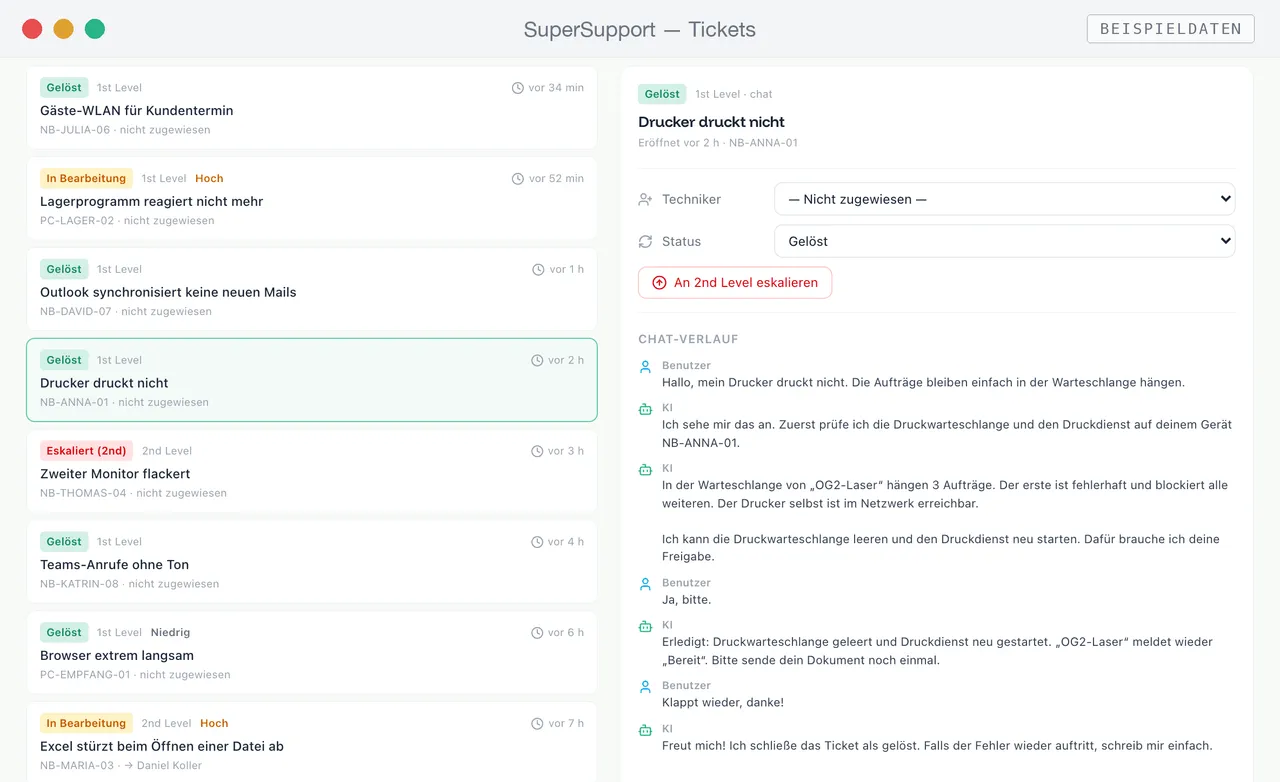
Task: Click the KI robot icon beside 'Erledigt' message
Action: [646, 626]
